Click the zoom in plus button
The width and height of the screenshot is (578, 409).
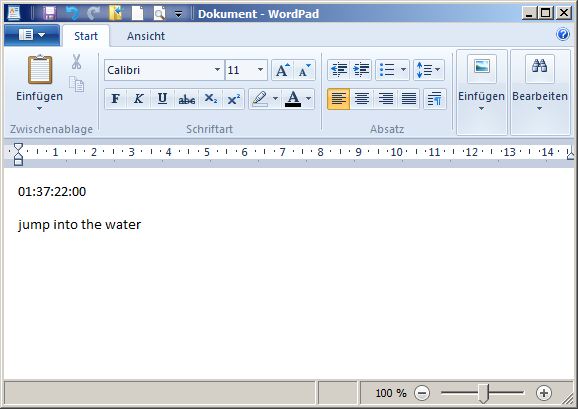tap(544, 393)
